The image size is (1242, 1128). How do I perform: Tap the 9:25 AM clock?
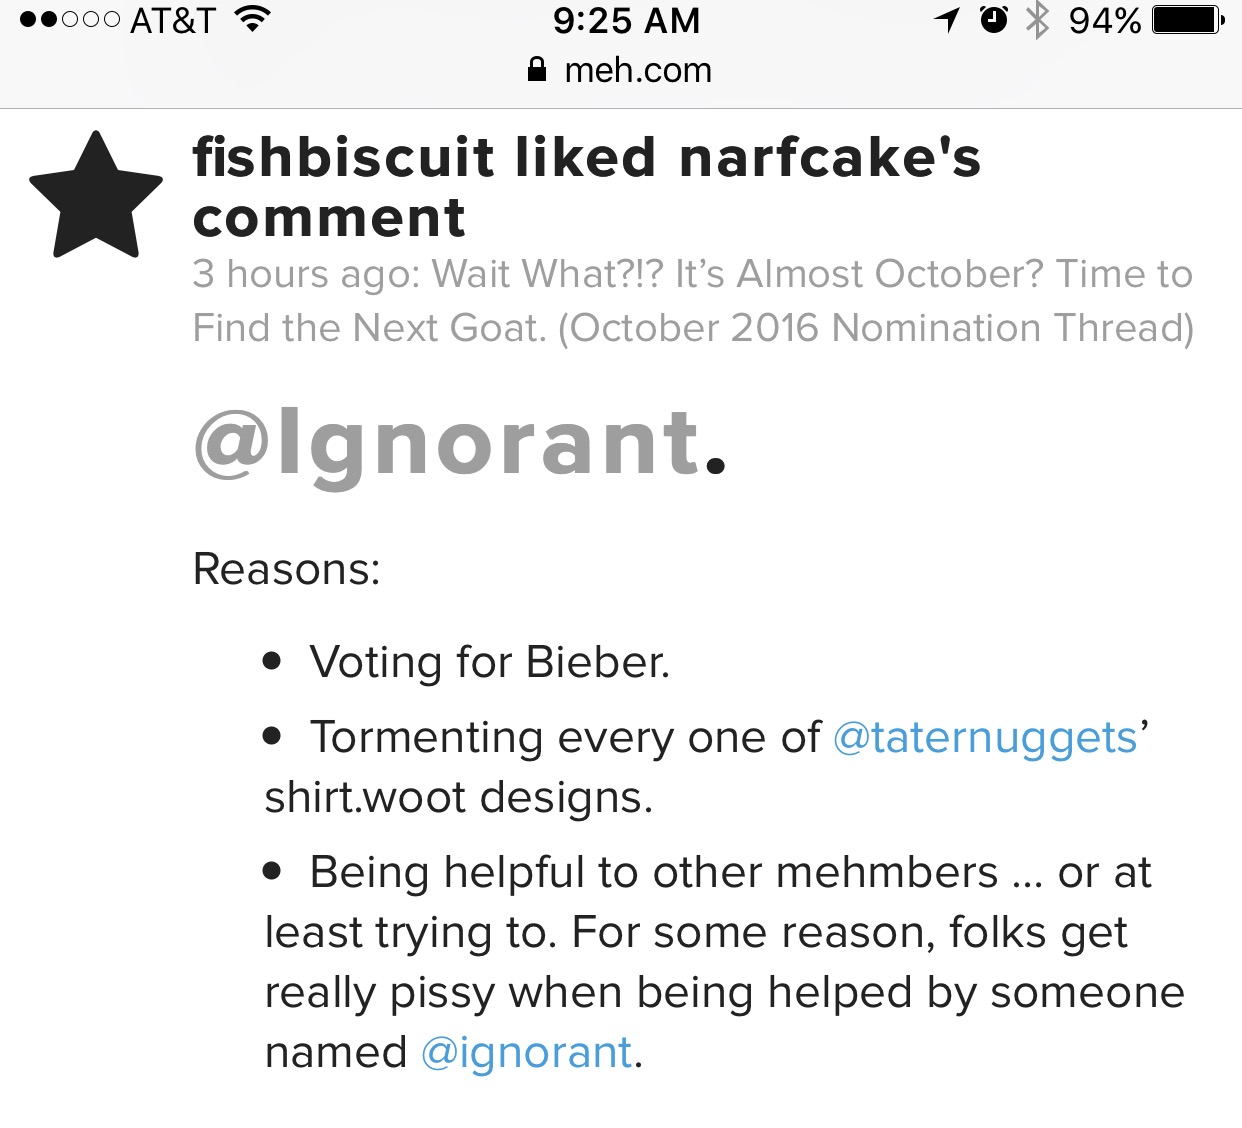tap(626, 20)
